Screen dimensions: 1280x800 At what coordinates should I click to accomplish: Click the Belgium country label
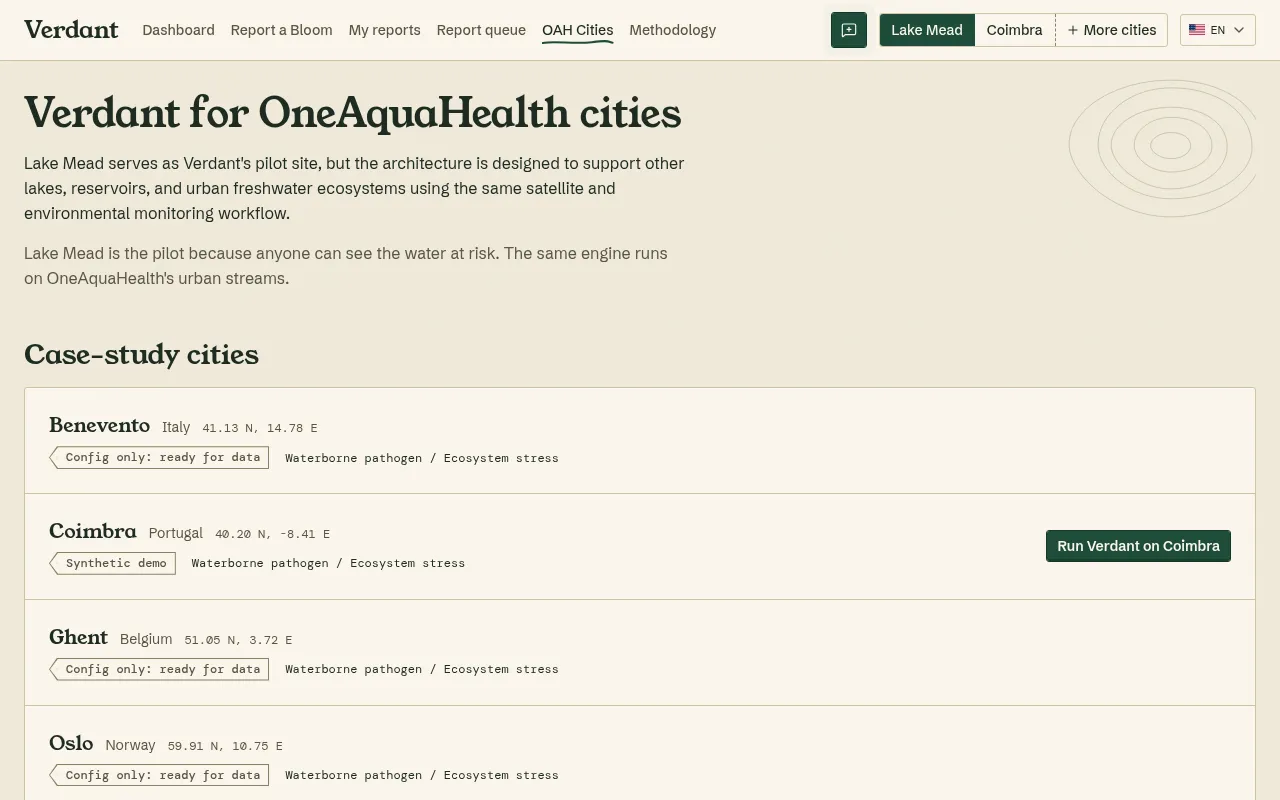(146, 639)
